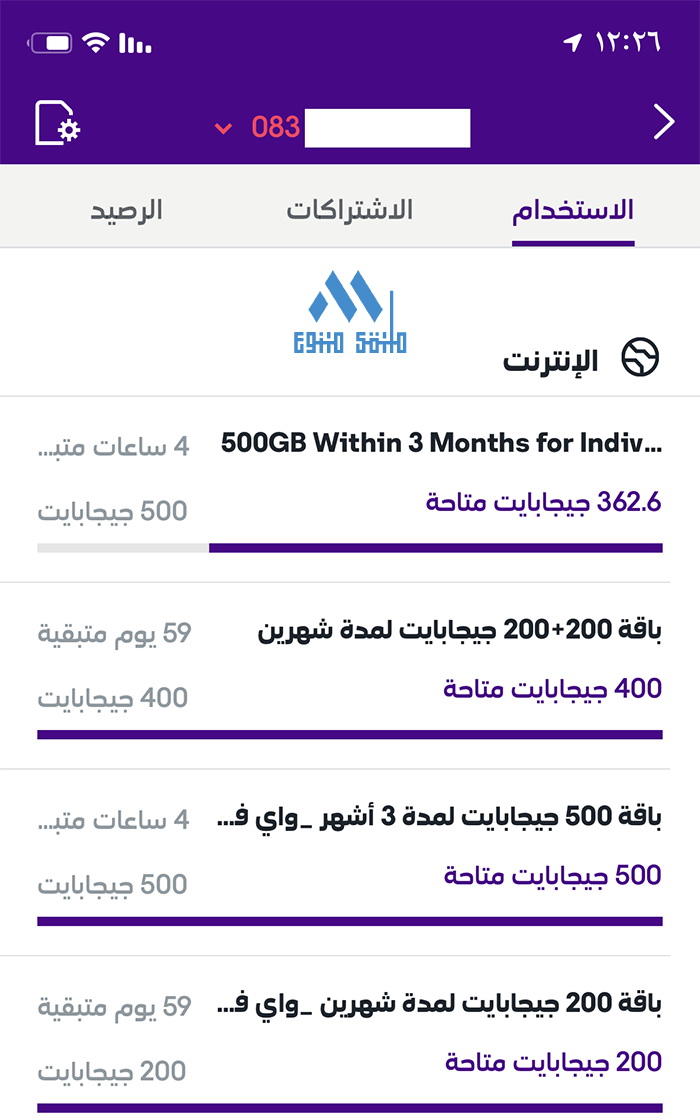The image size is (700, 1119).
Task: Tap the location arrow status icon
Action: point(572,43)
